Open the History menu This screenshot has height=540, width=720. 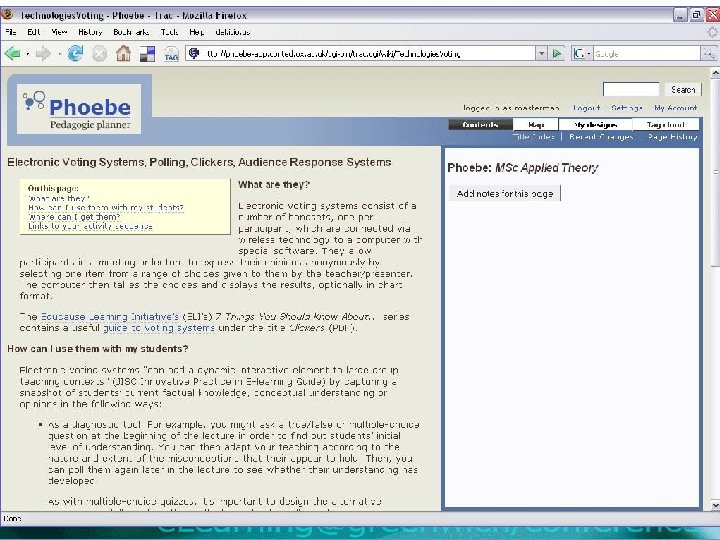[90, 32]
